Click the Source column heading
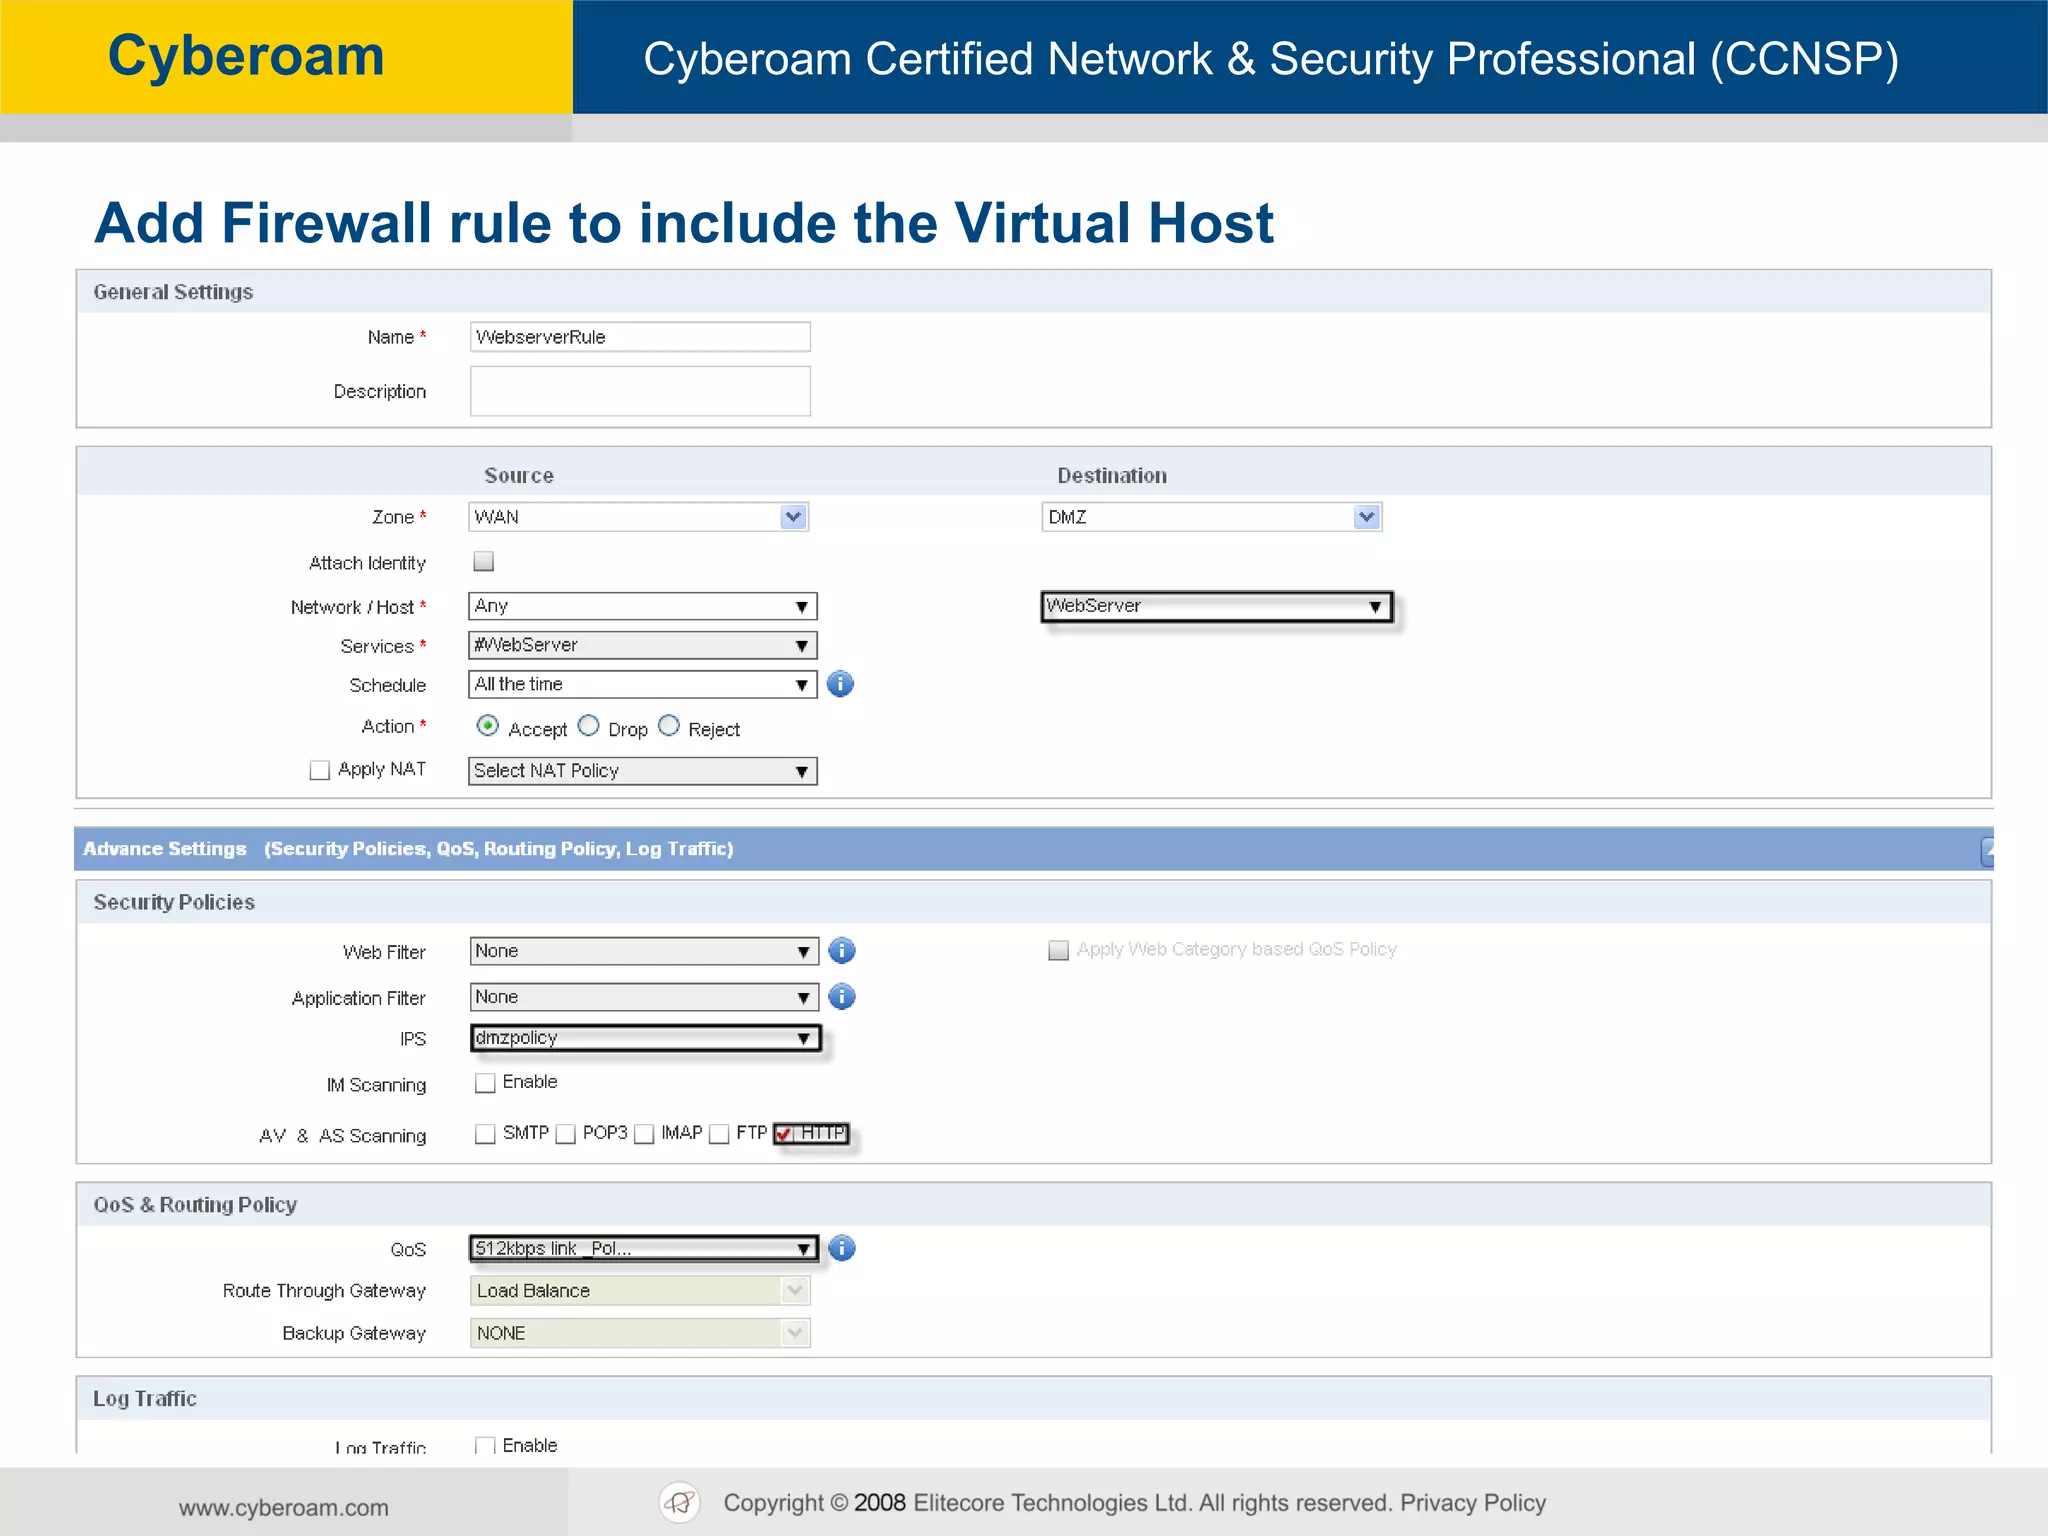 (x=519, y=476)
